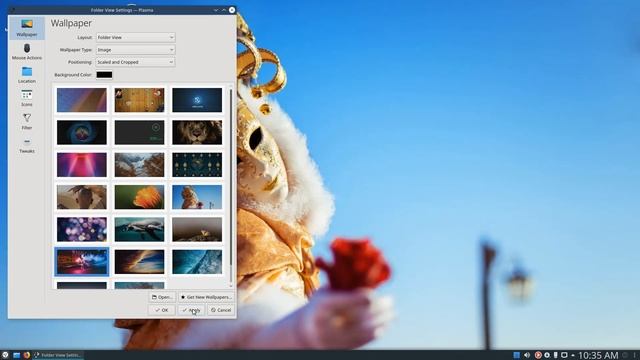Screen dimensions: 640x360
Task: Open the Wallpaper settings section
Action: point(27,28)
